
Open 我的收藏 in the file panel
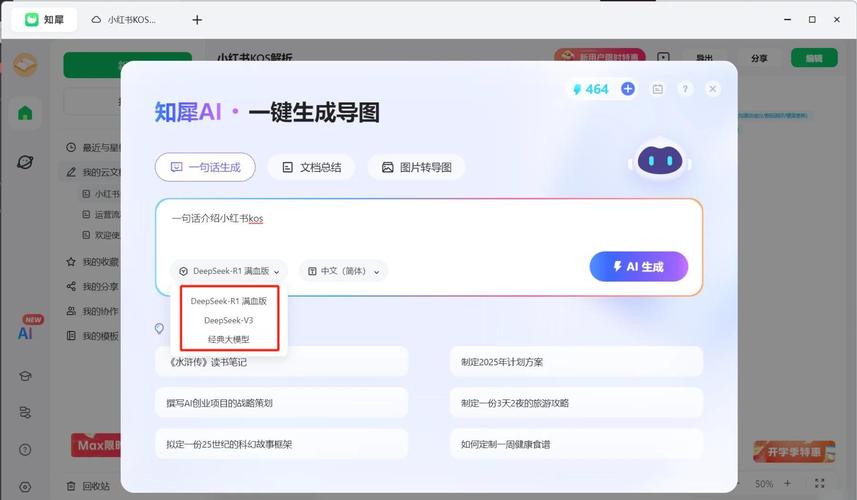pos(93,262)
